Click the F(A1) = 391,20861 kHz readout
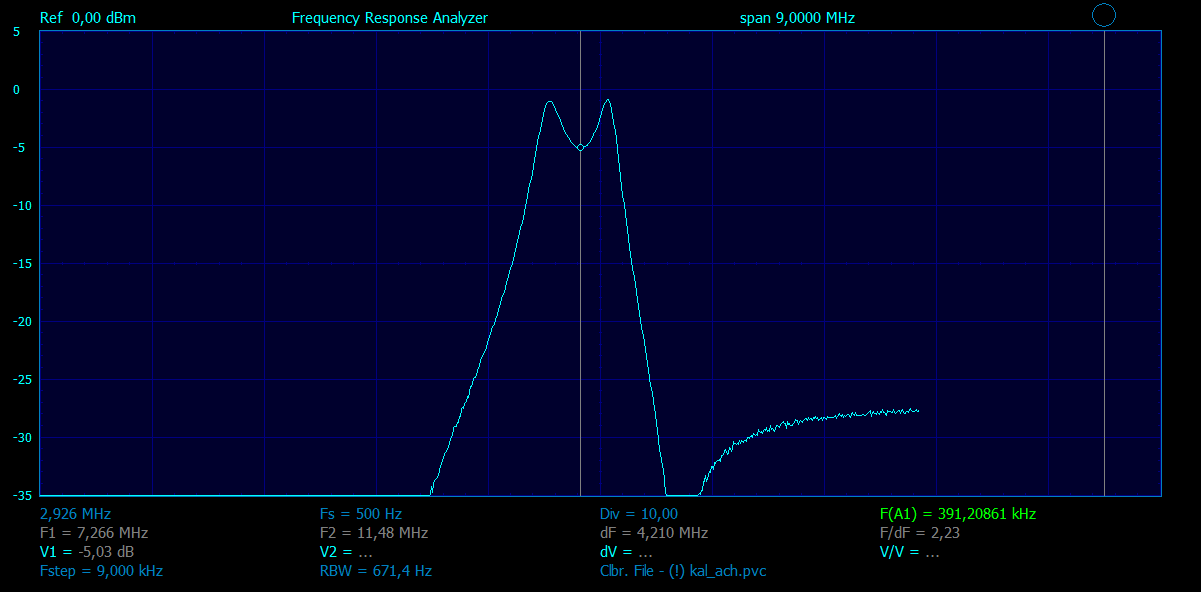Viewport: 1201px width, 592px height. point(958,514)
